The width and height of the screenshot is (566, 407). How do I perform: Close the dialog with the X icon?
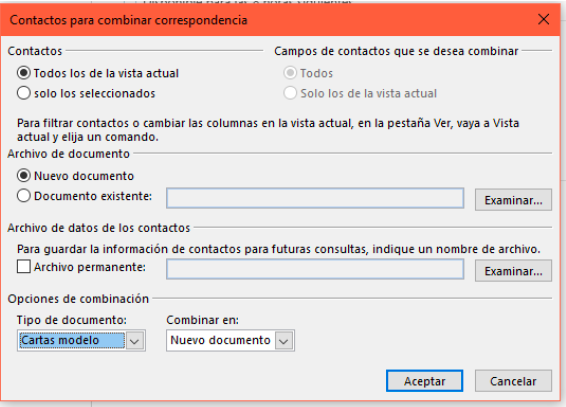(x=544, y=19)
